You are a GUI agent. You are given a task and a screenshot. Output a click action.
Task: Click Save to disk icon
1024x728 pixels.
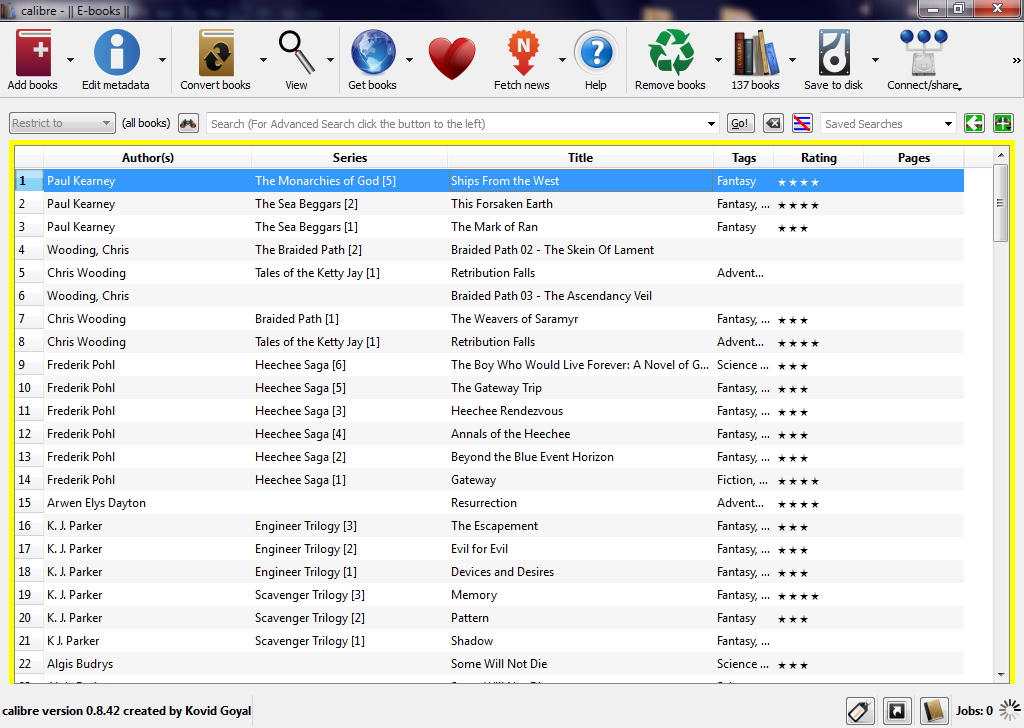[834, 52]
